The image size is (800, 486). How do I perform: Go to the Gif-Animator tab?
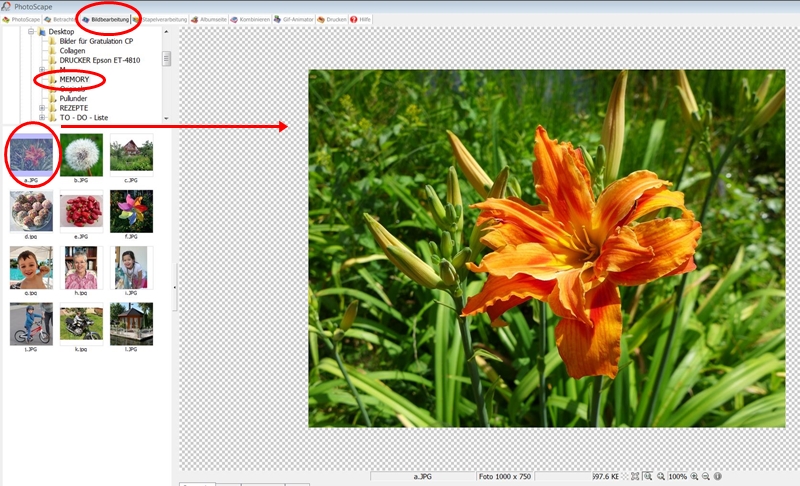294,19
